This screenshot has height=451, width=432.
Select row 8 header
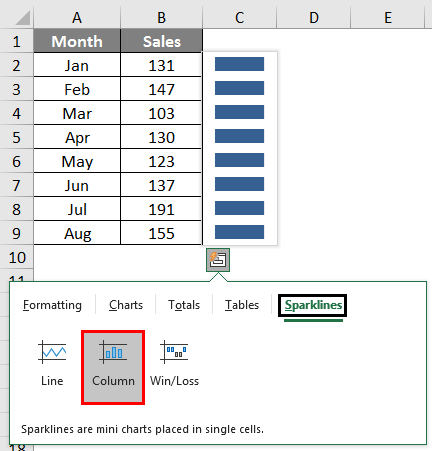point(17,209)
